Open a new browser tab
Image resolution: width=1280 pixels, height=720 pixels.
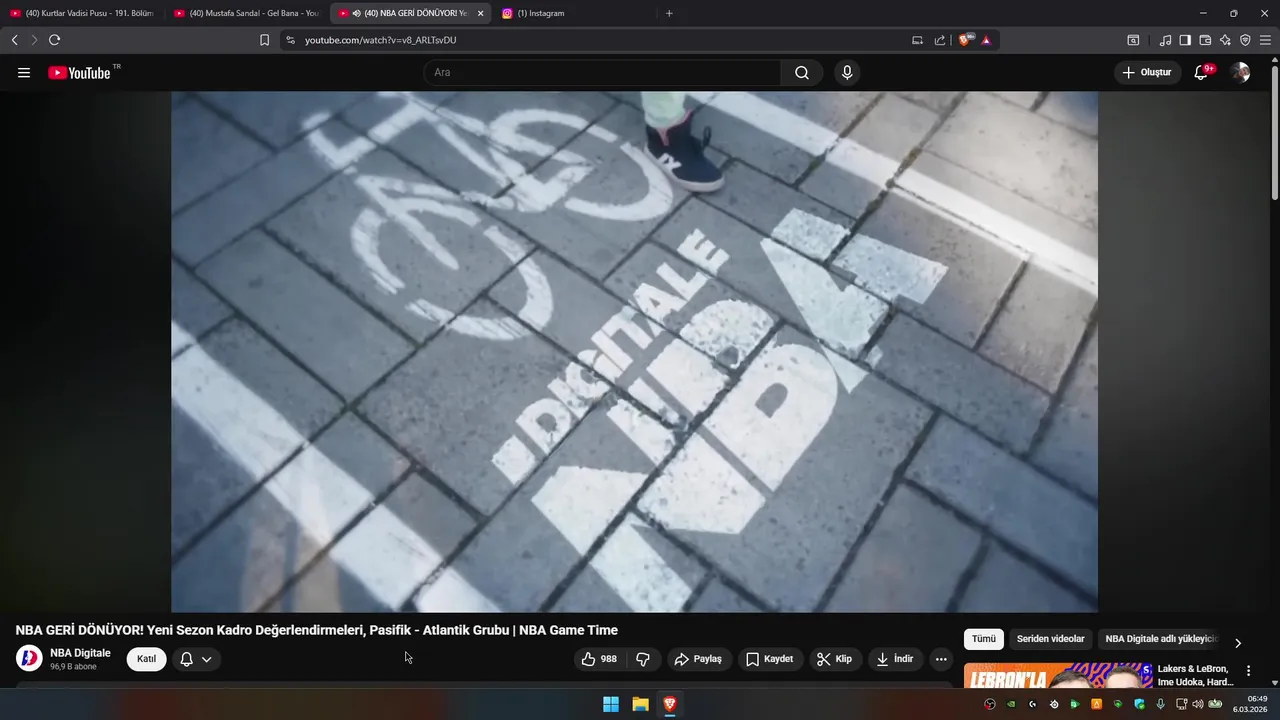click(669, 13)
